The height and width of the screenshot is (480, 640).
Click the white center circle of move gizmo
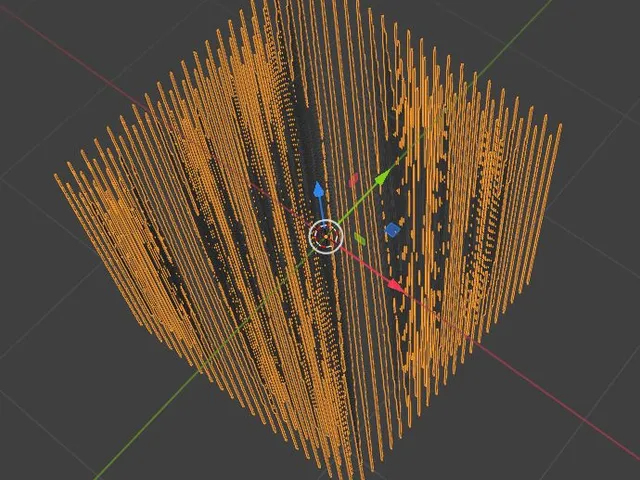coord(326,236)
